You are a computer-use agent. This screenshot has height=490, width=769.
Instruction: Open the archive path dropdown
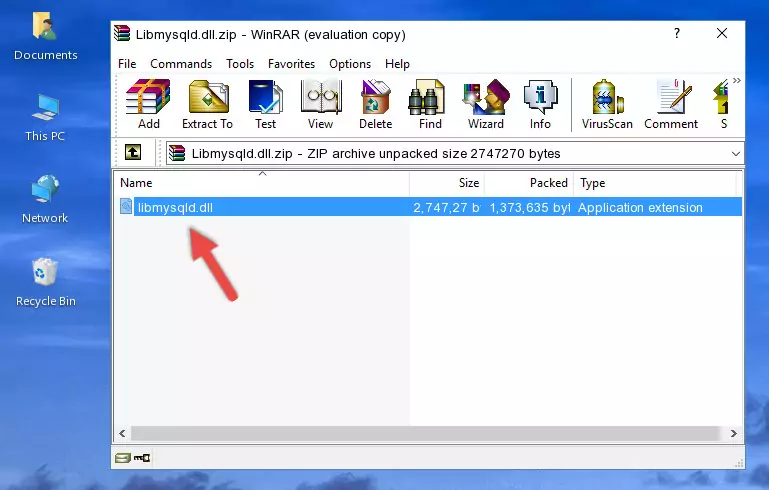pyautogui.click(x=735, y=154)
